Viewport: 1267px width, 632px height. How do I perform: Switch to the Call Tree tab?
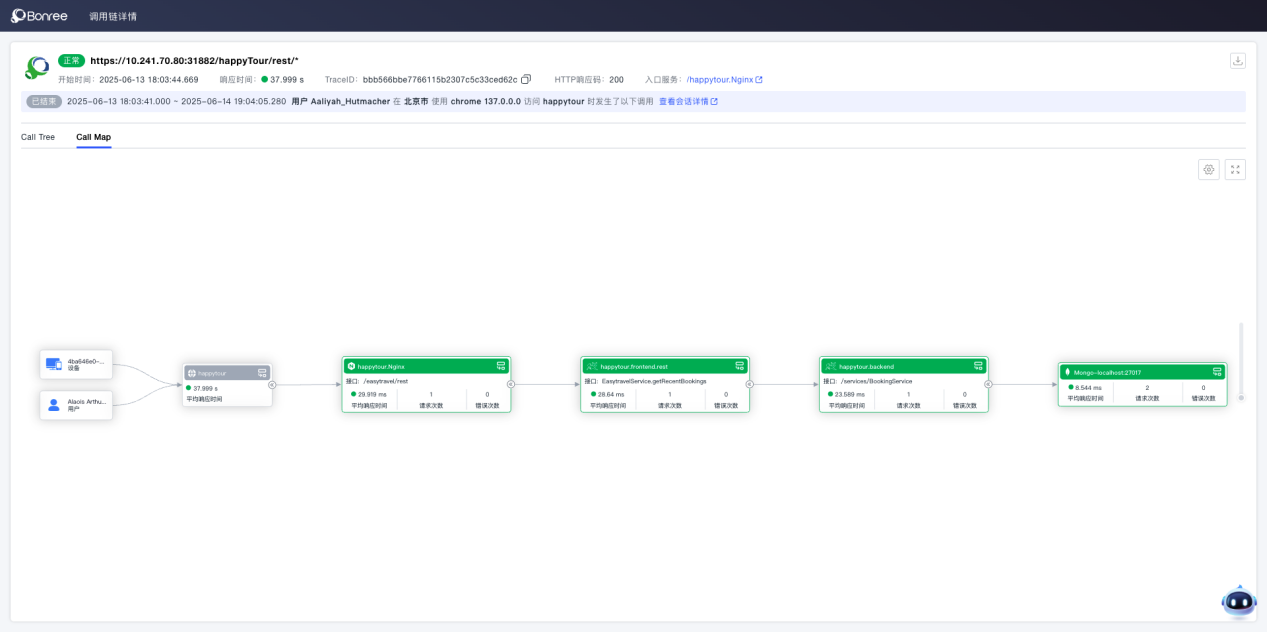coord(38,137)
